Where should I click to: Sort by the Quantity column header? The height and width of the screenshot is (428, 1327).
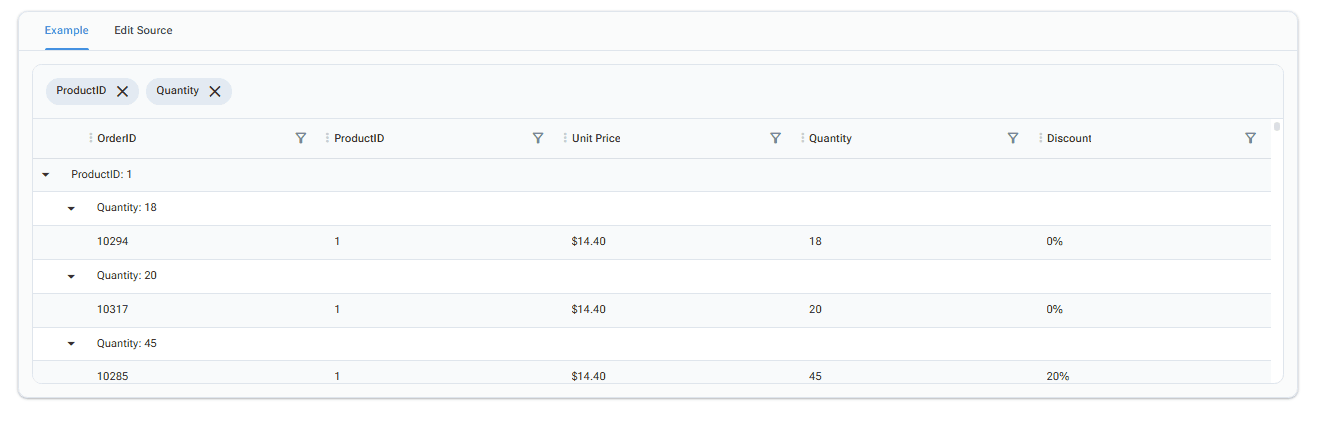tap(830, 138)
